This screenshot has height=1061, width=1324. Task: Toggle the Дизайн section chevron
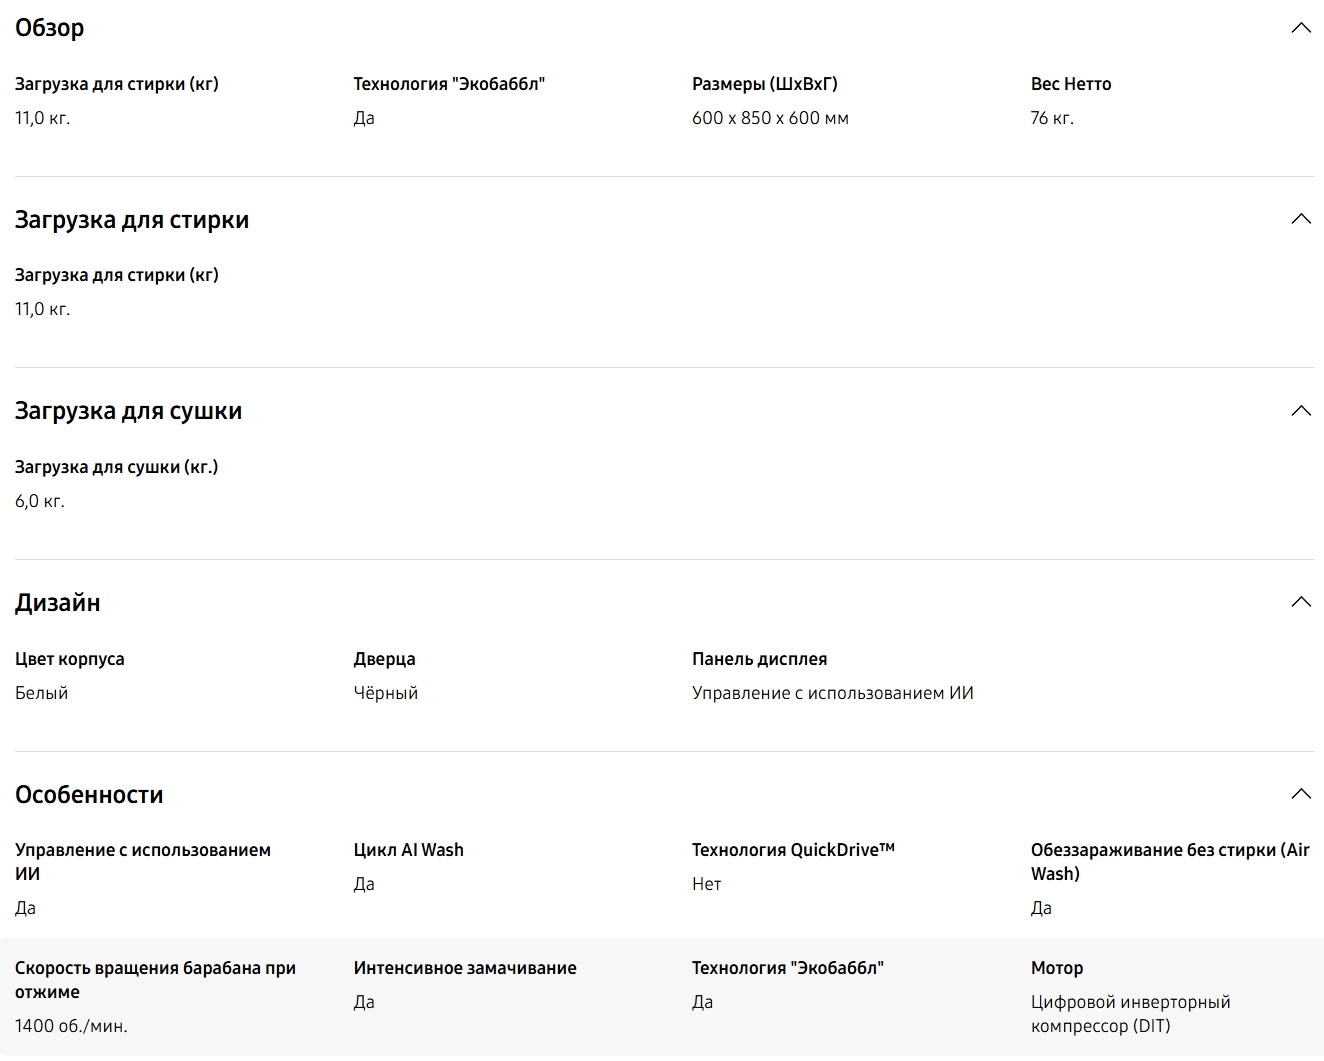pyautogui.click(x=1300, y=602)
